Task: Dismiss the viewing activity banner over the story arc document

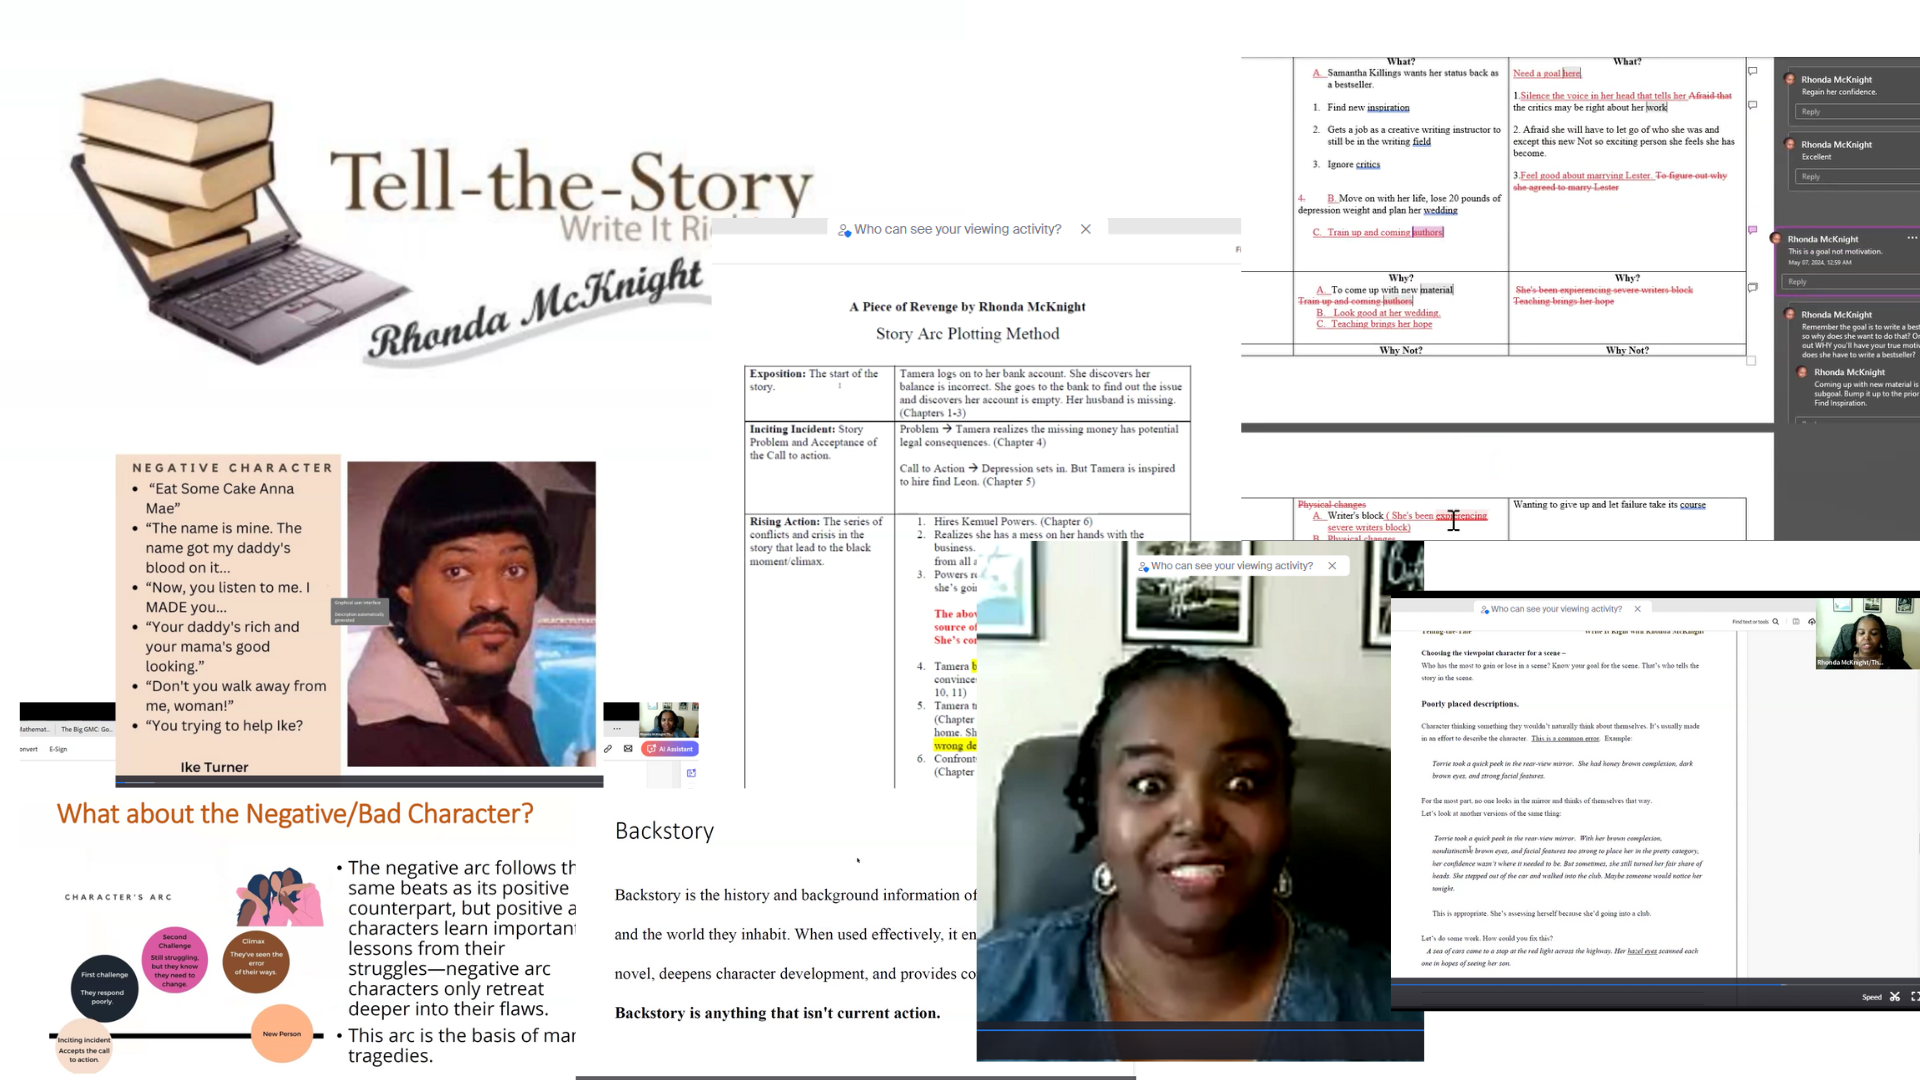Action: [1085, 229]
